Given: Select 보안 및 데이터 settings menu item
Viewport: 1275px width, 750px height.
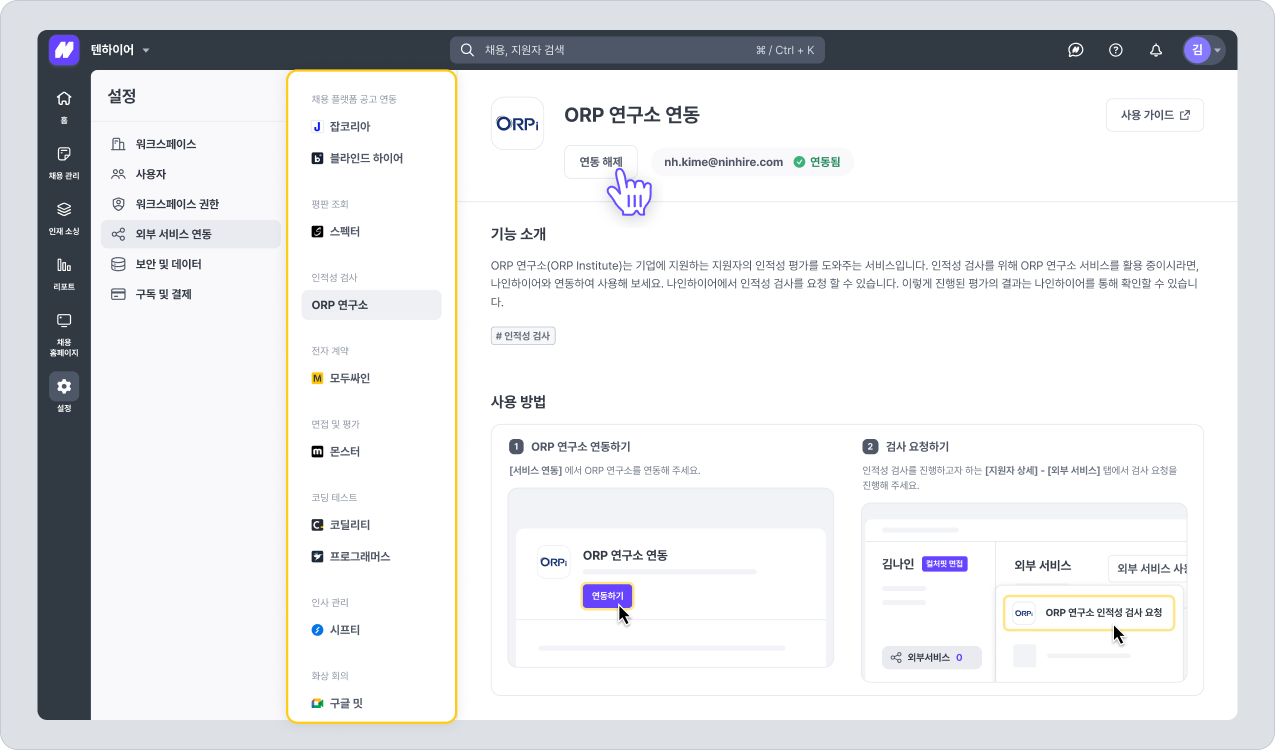Looking at the screenshot, I should click(190, 264).
